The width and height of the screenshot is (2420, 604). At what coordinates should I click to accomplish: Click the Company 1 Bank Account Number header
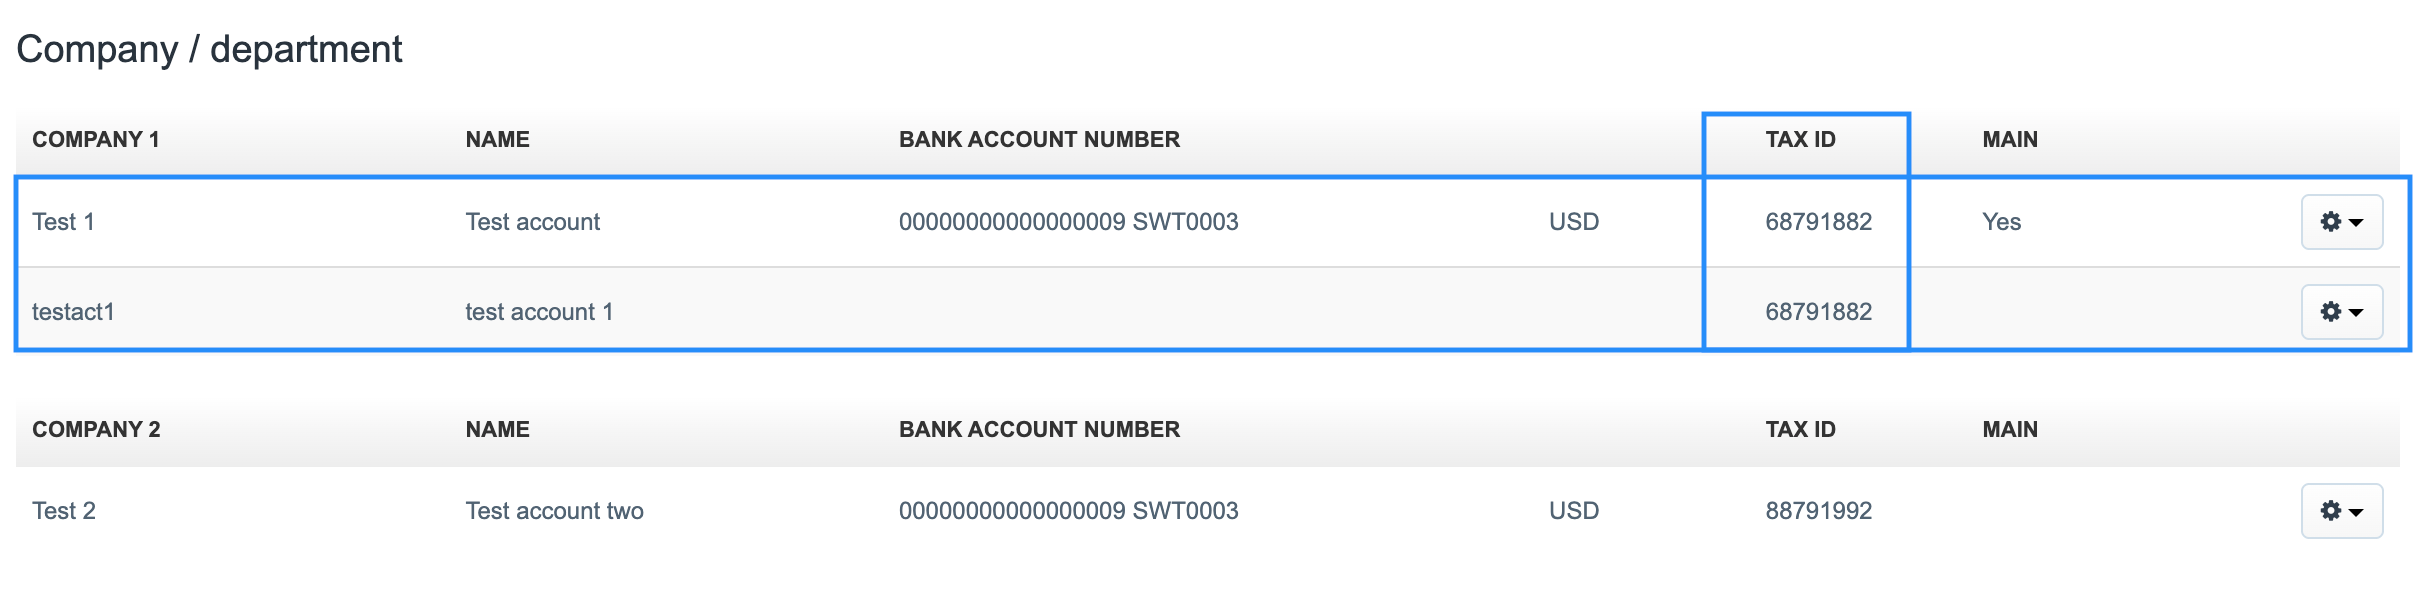click(1039, 140)
